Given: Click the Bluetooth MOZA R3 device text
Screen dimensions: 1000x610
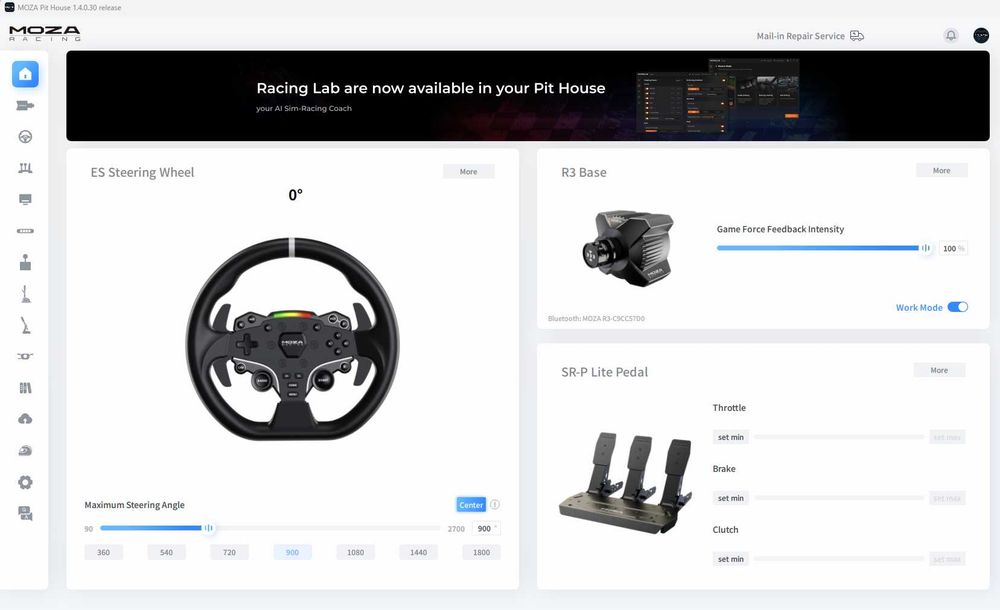Looking at the screenshot, I should tap(596, 318).
